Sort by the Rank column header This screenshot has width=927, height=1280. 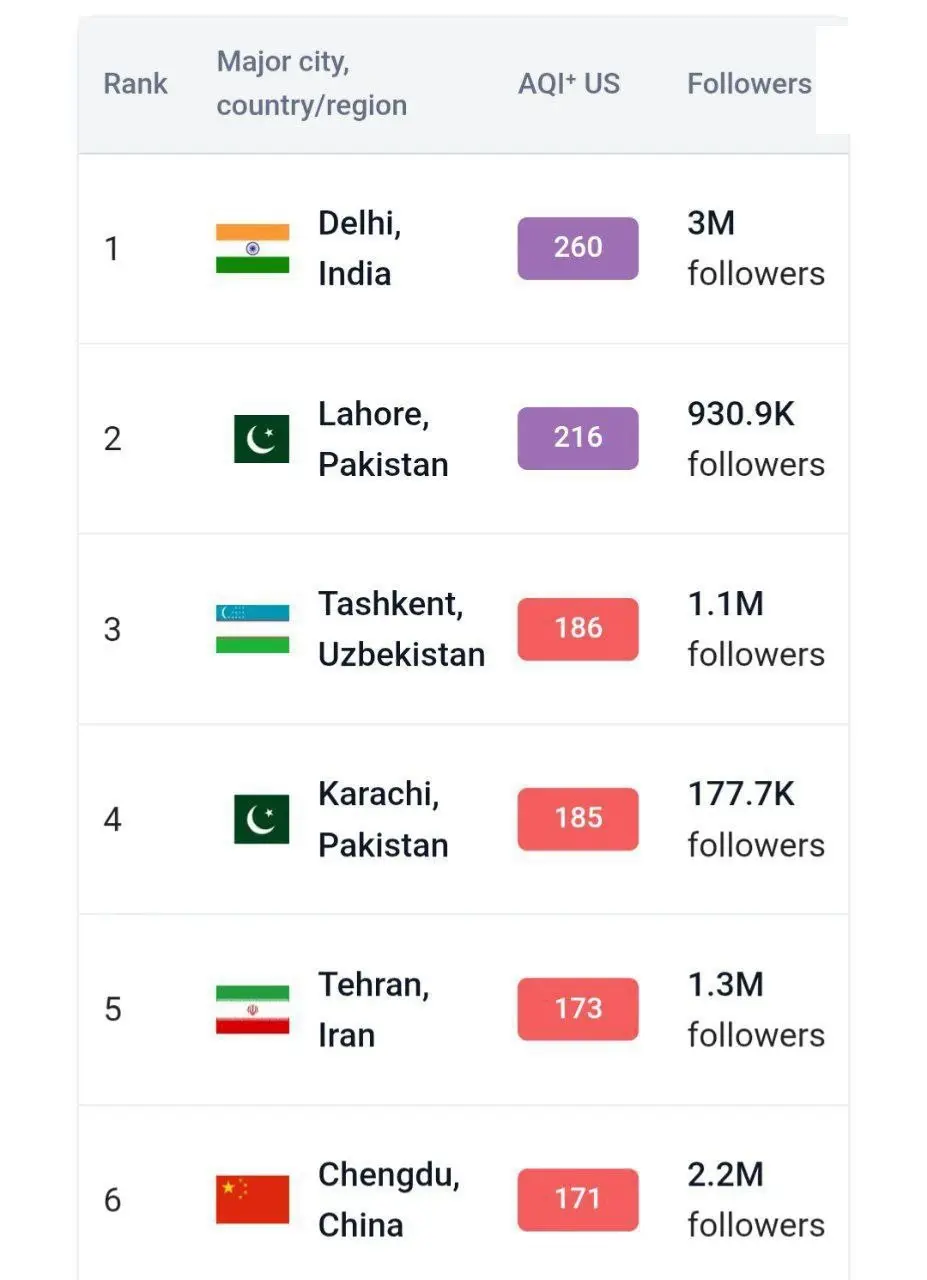(x=135, y=83)
